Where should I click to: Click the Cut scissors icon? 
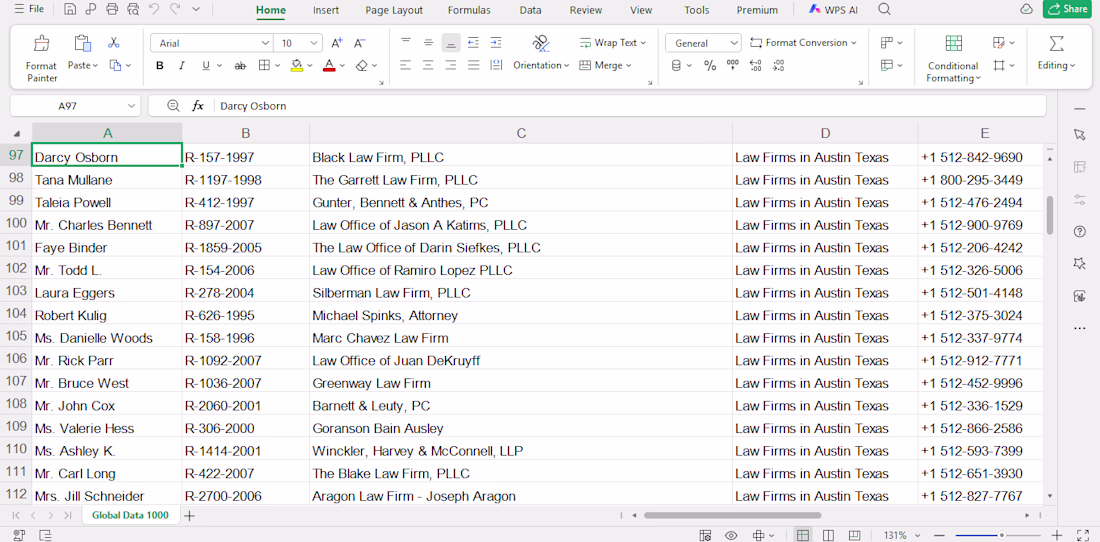click(x=114, y=43)
